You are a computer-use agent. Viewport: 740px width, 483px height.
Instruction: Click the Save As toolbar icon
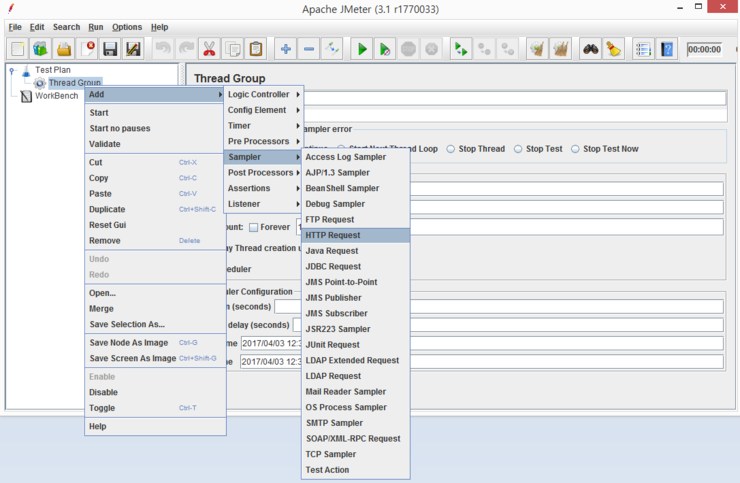click(133, 49)
